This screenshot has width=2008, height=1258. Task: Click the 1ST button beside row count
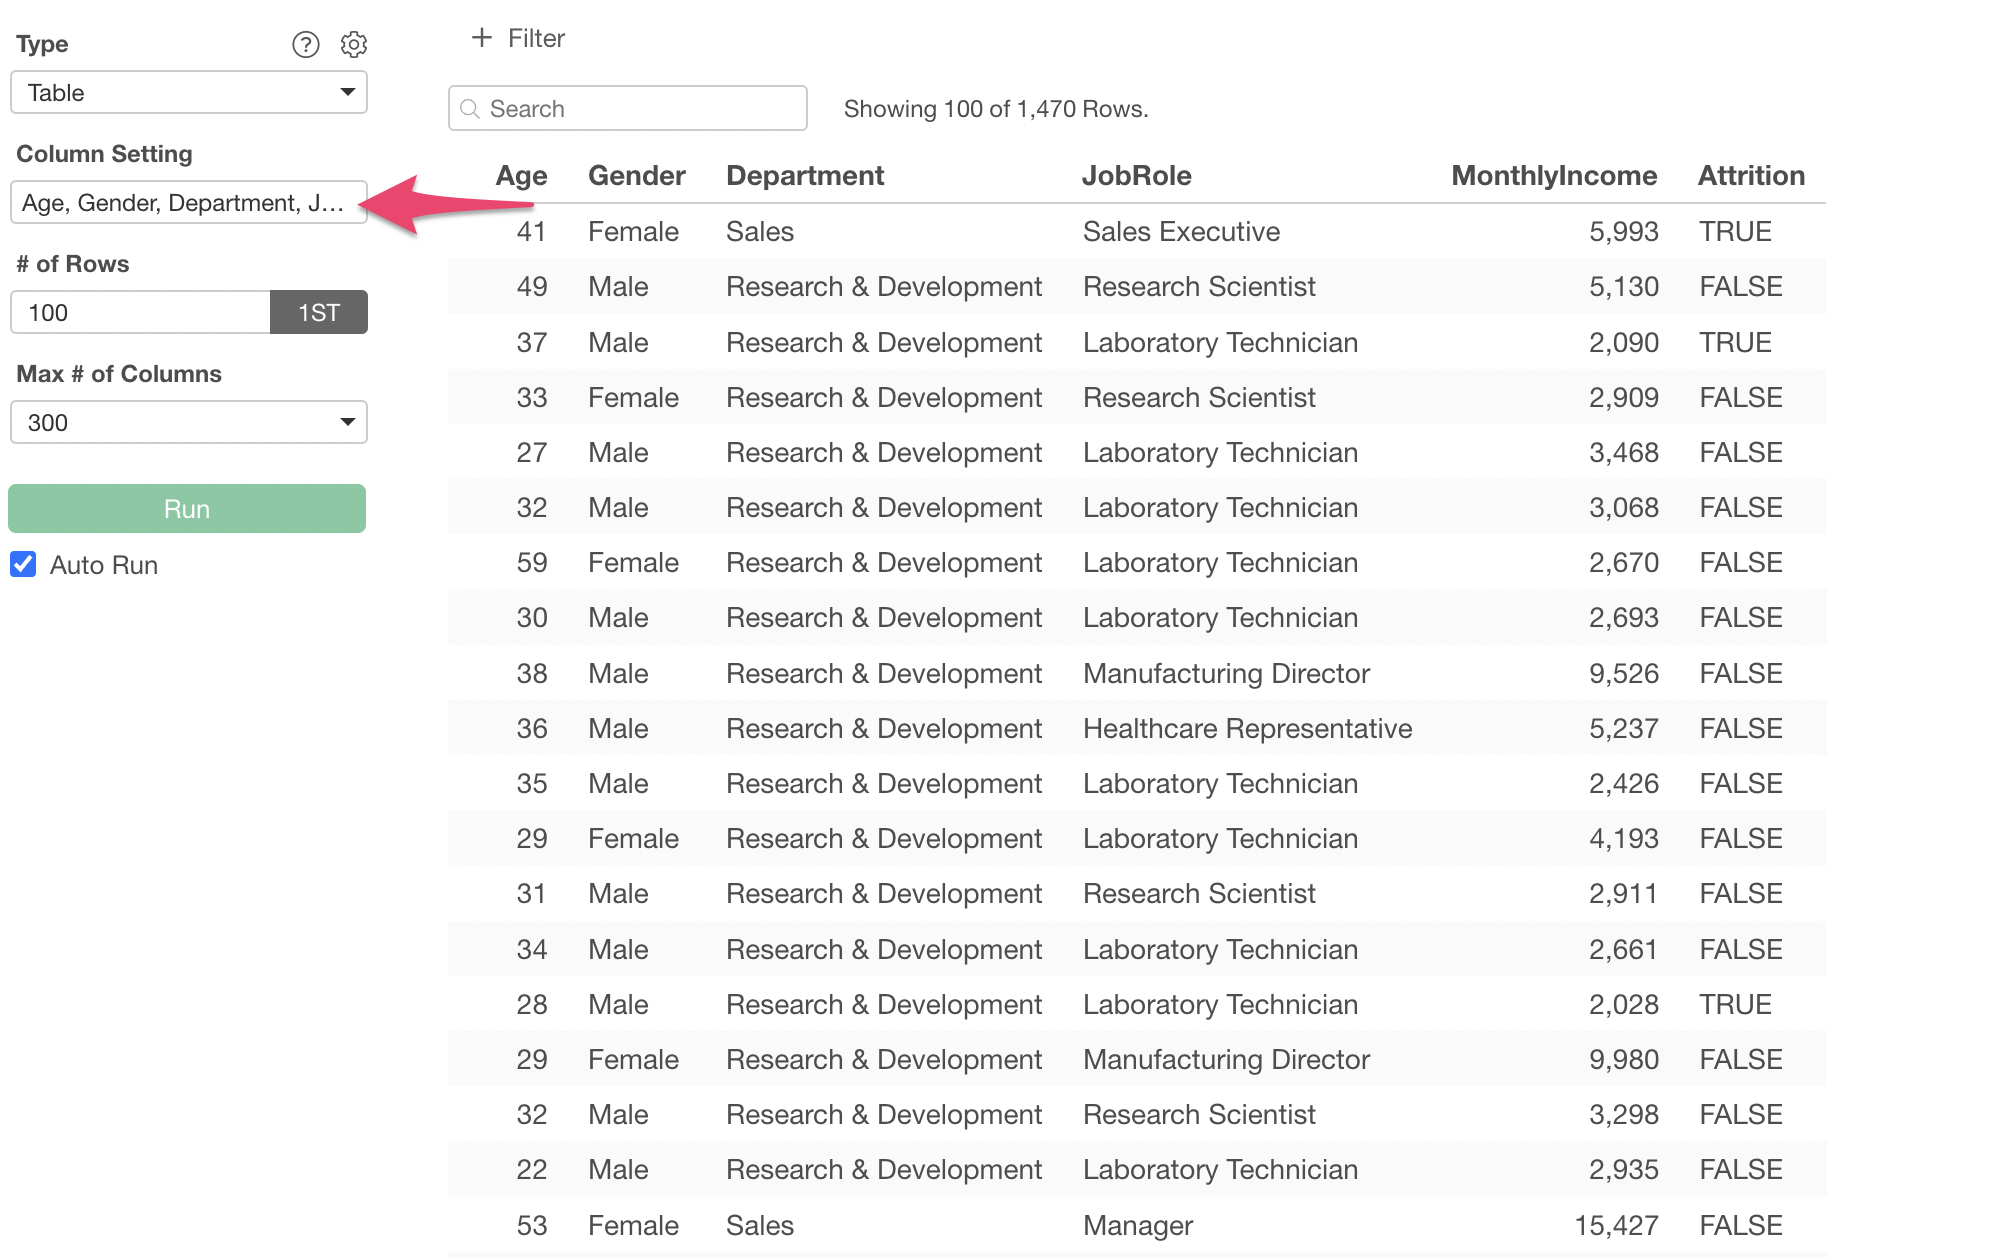click(318, 313)
